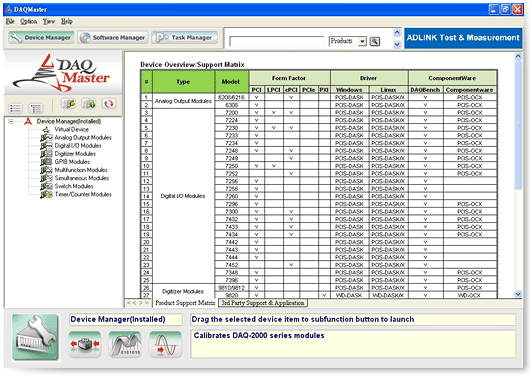Select GPIB Modules tree label
This screenshot has height=376, width=532.
point(72,162)
